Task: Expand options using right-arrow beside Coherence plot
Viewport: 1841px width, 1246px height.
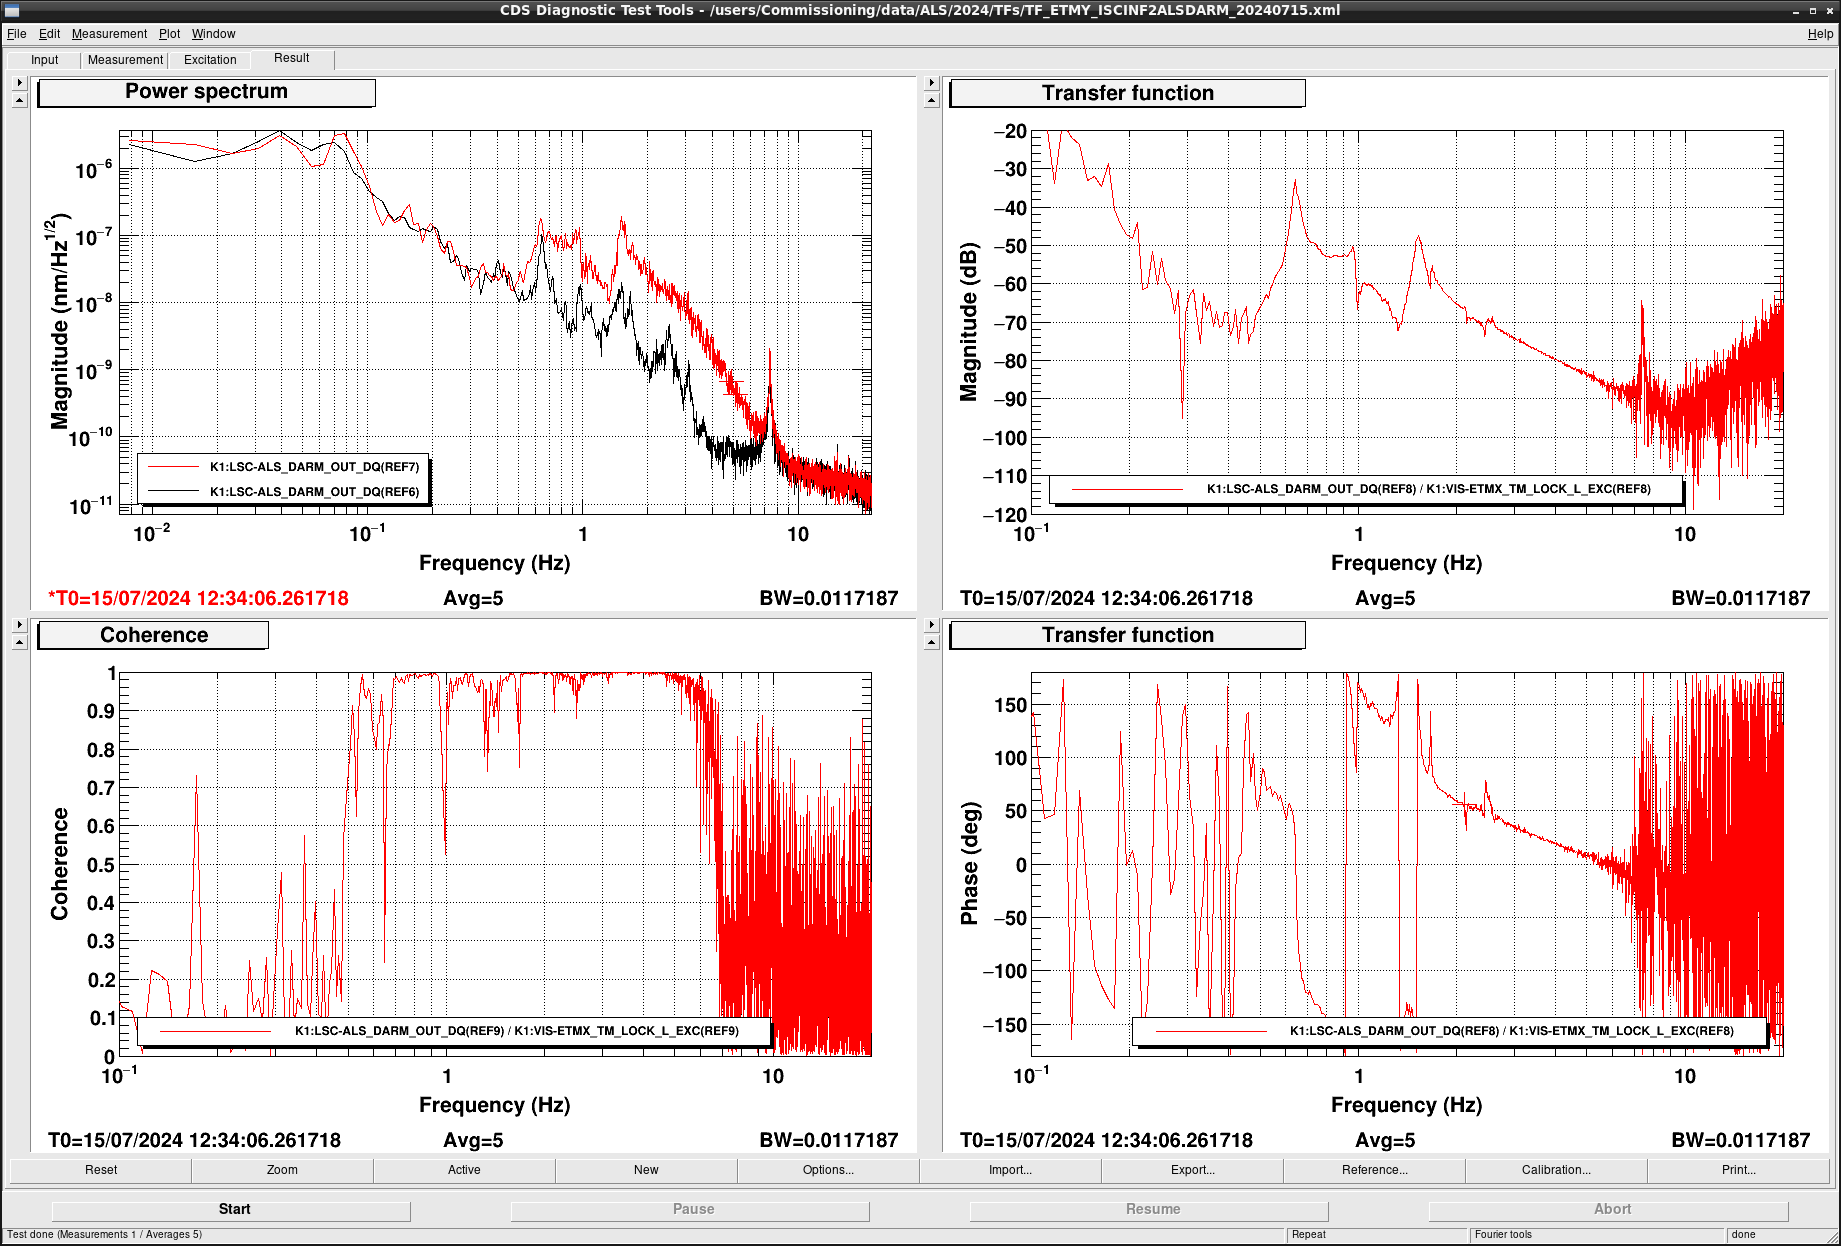Action: click(19, 625)
